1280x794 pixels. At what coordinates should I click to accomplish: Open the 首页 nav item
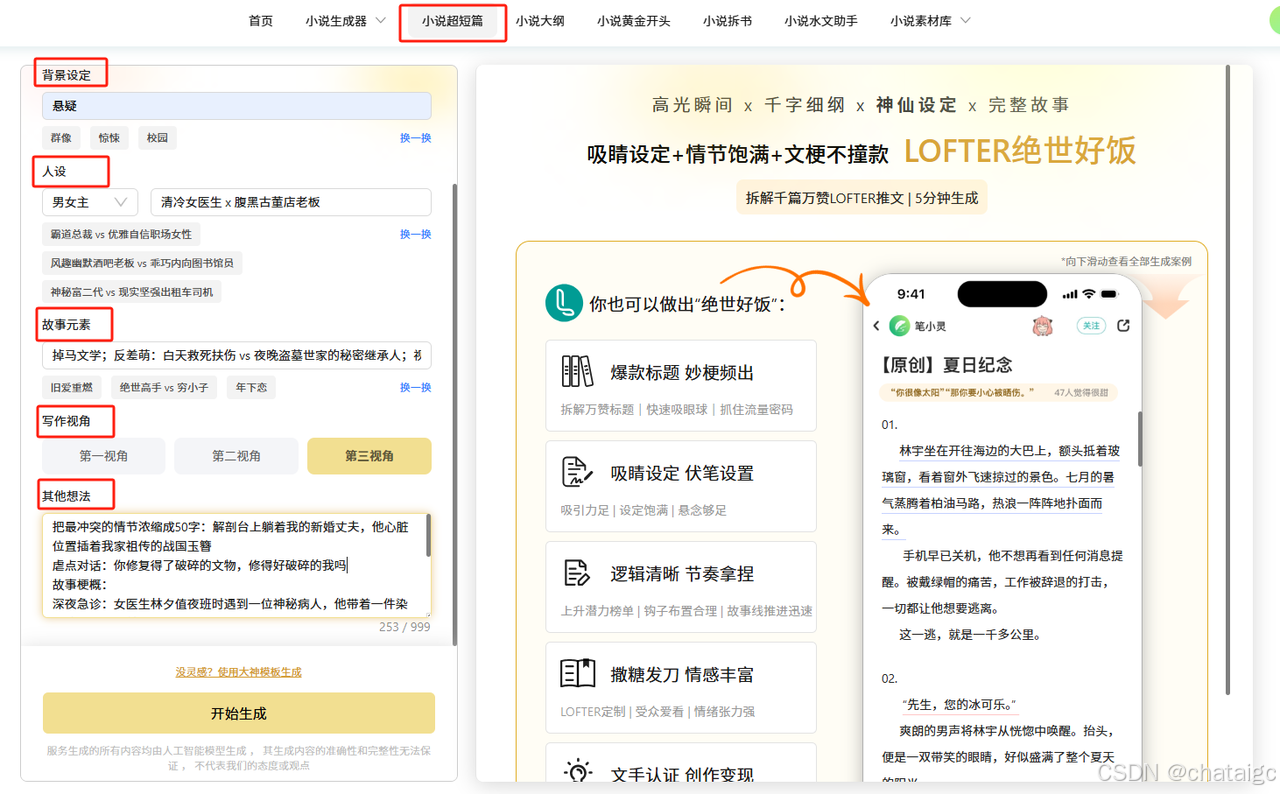pos(260,21)
